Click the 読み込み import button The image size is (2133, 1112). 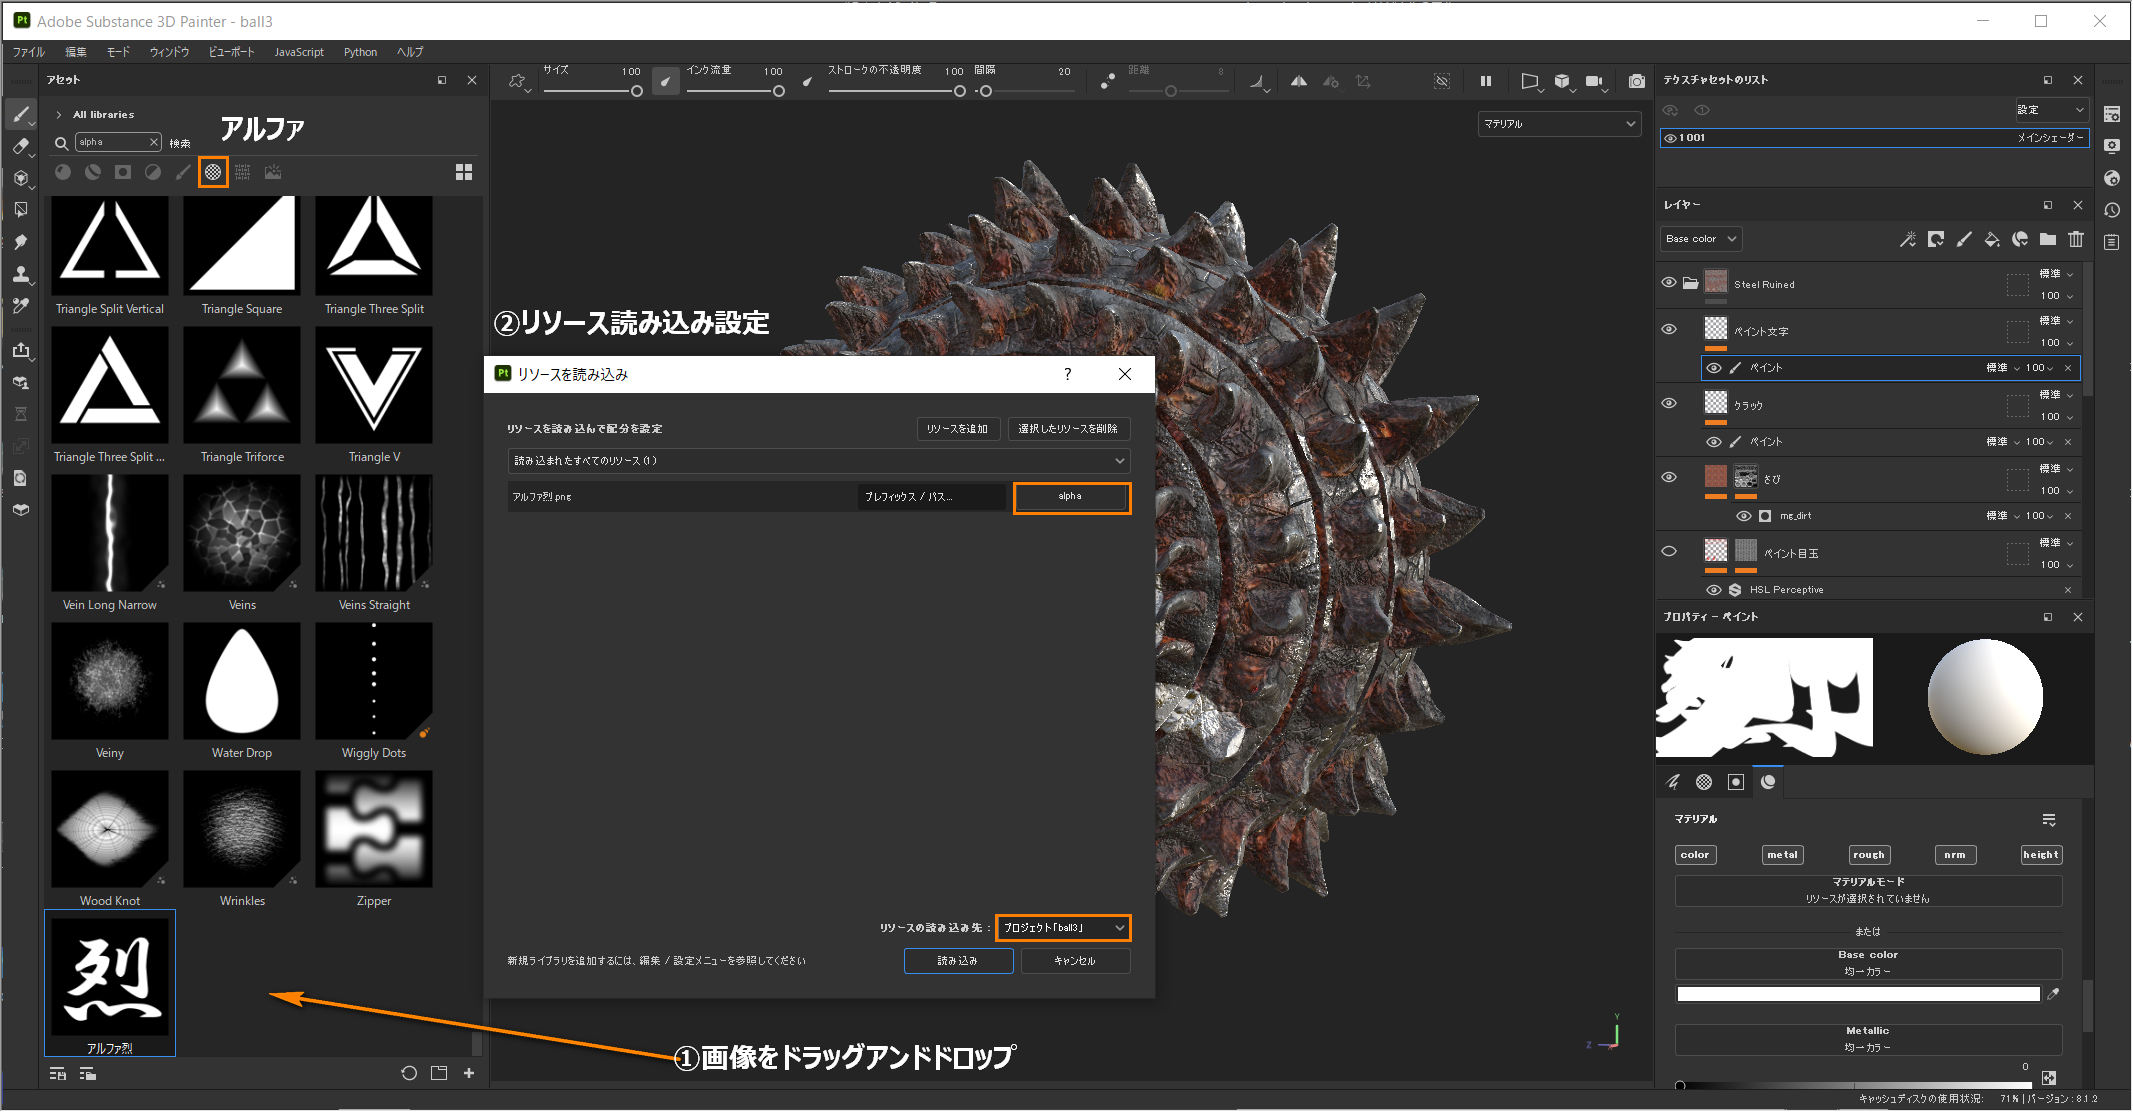[958, 961]
